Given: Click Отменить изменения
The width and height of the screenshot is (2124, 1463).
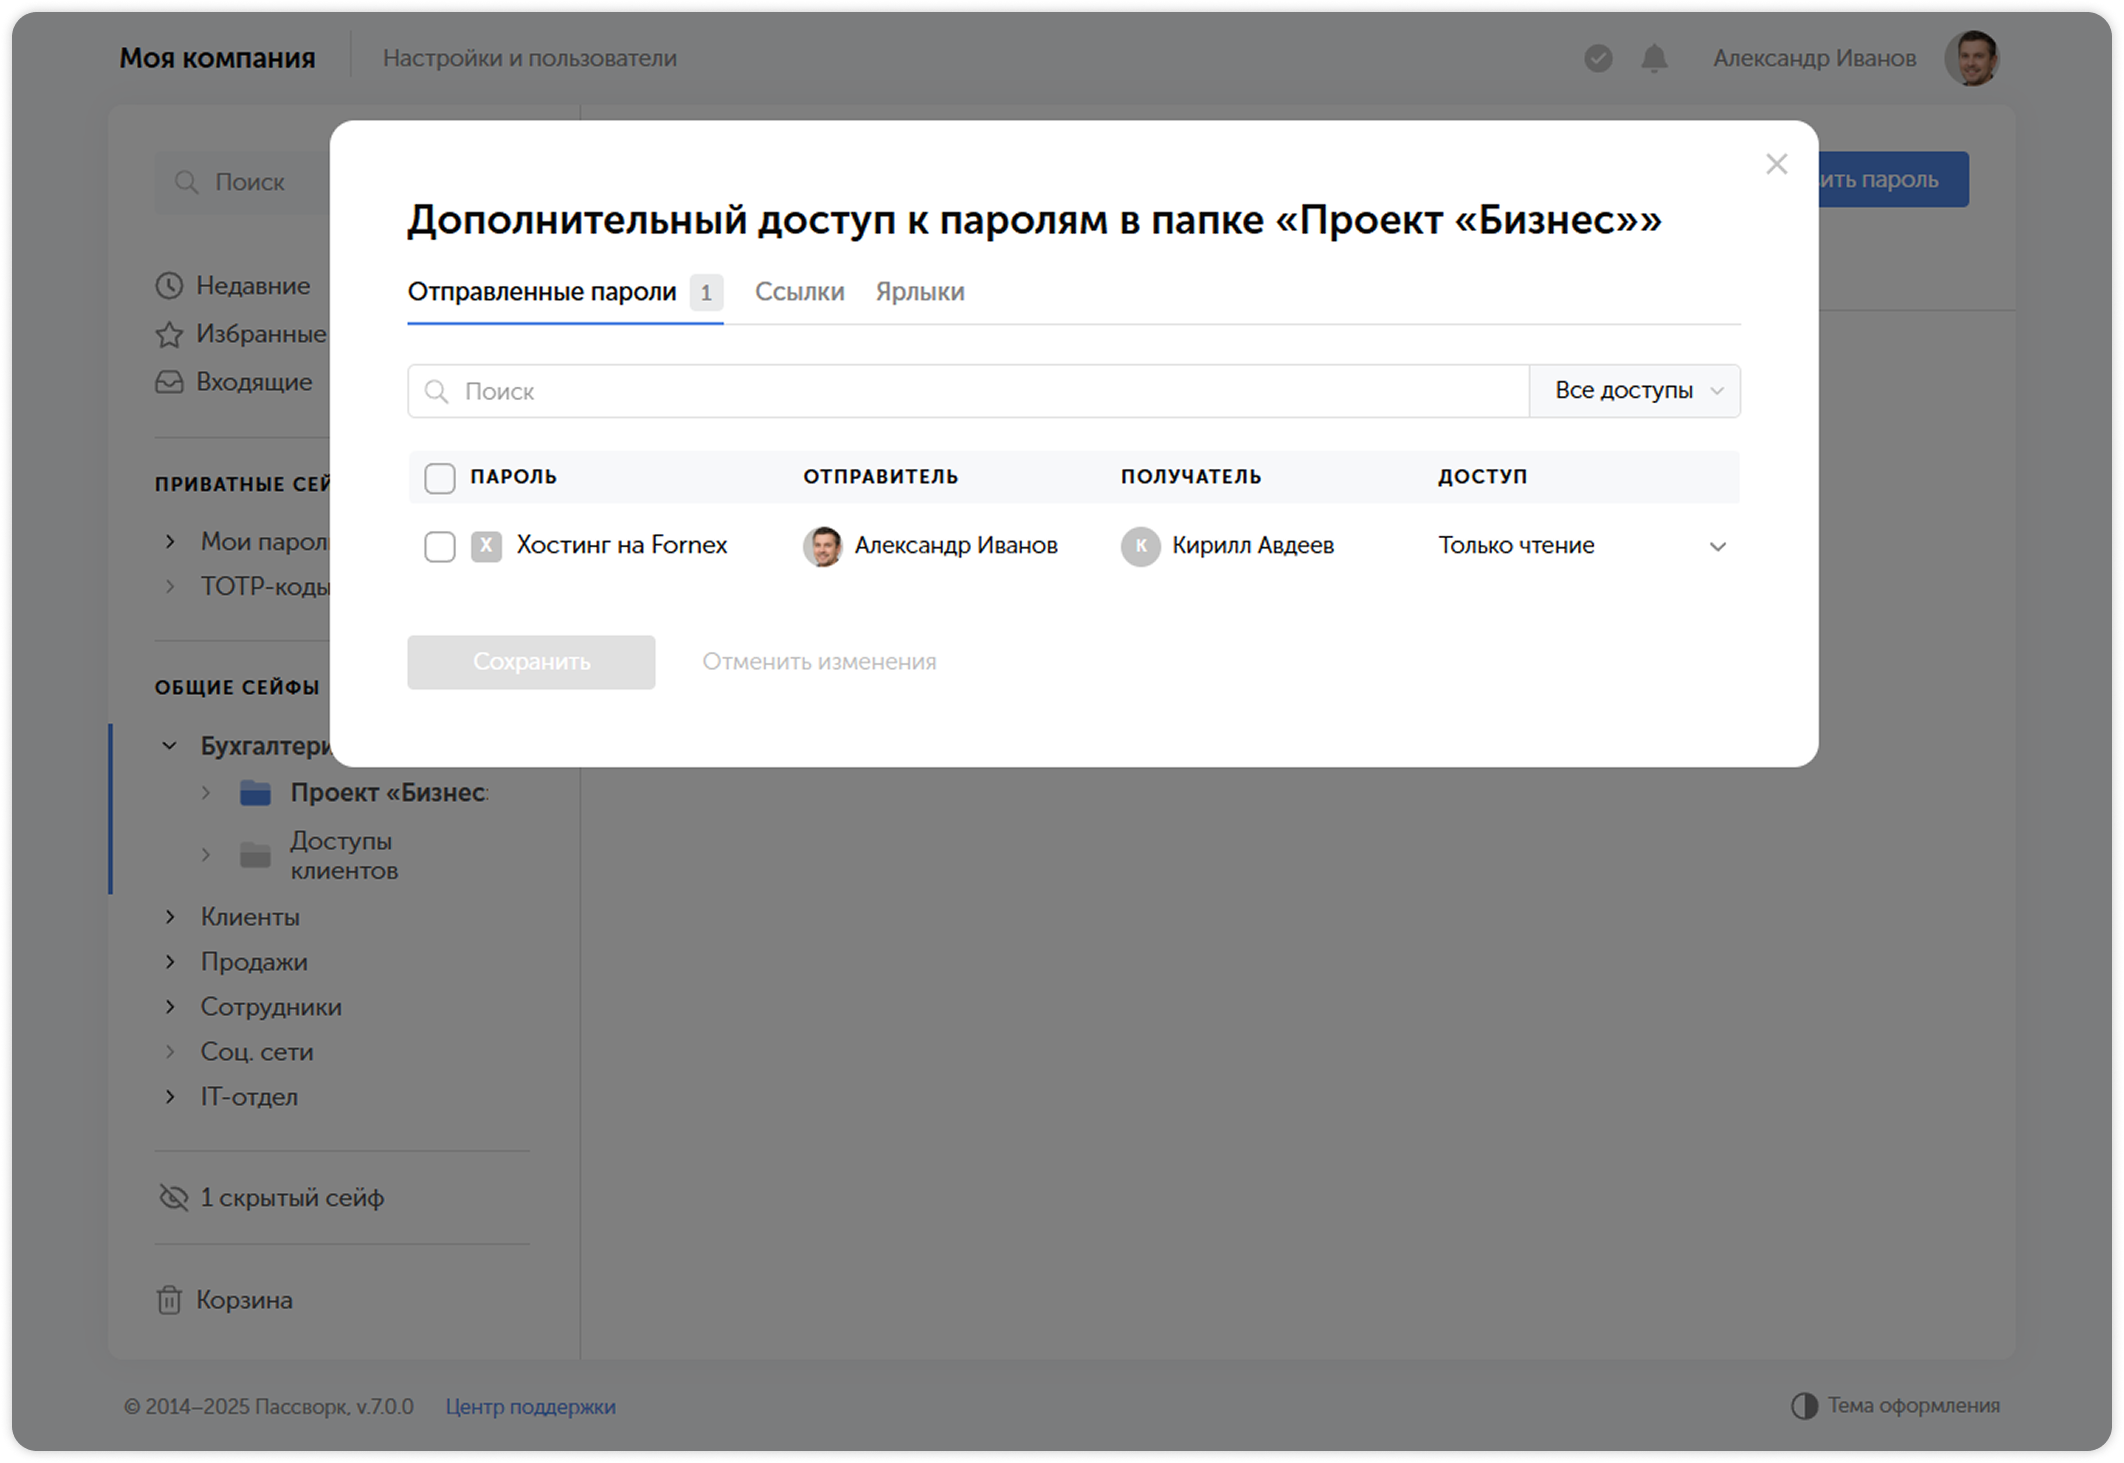Looking at the screenshot, I should [x=819, y=662].
